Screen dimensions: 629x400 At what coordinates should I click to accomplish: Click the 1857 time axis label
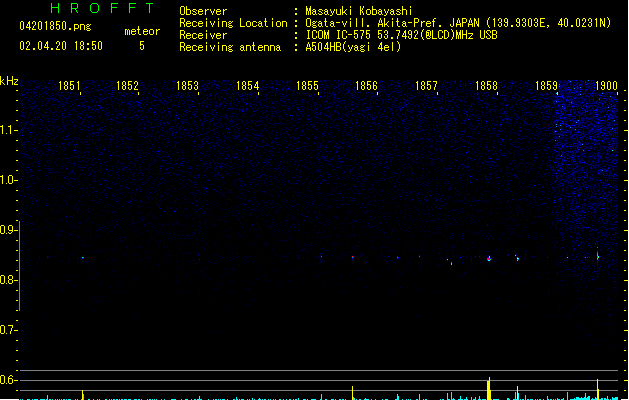pyautogui.click(x=426, y=86)
